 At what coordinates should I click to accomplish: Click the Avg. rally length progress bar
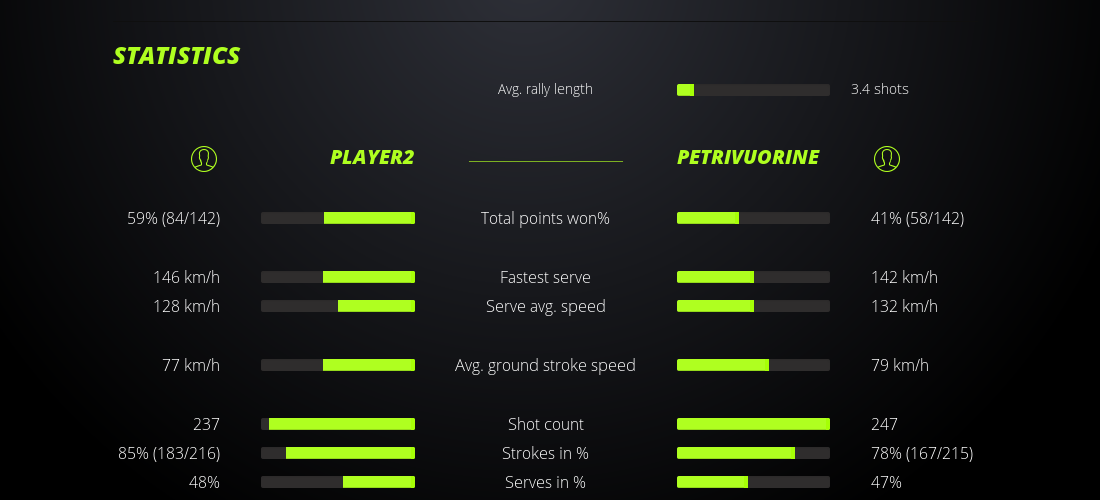coord(753,90)
